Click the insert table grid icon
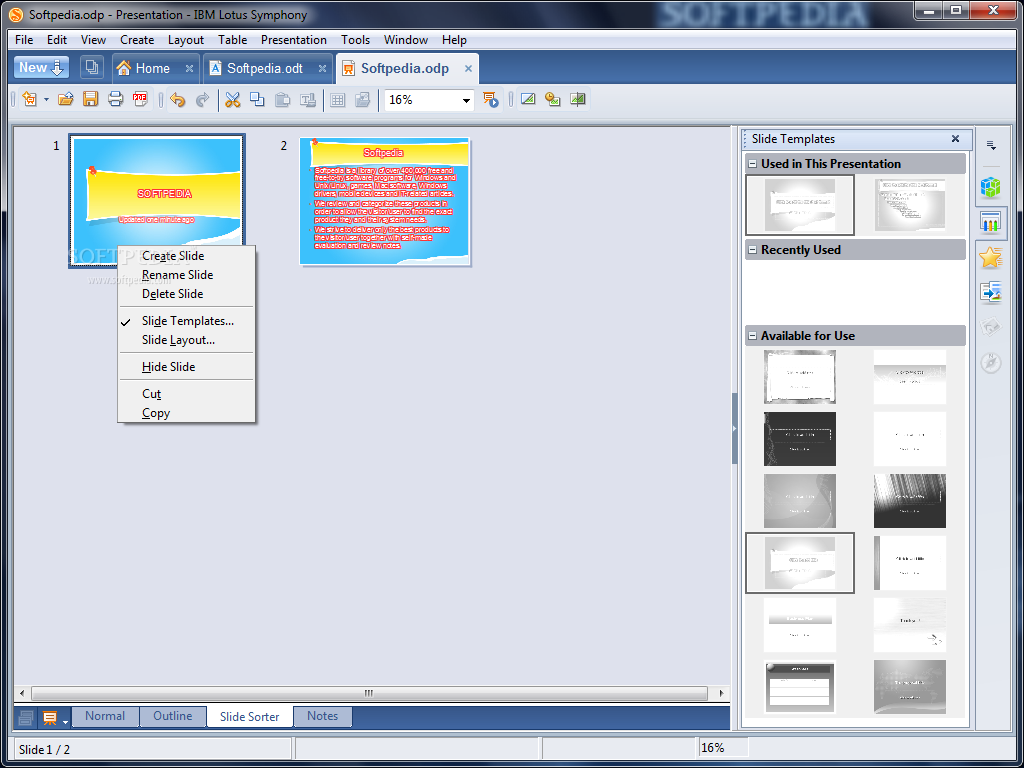The image size is (1024, 768). coord(338,99)
